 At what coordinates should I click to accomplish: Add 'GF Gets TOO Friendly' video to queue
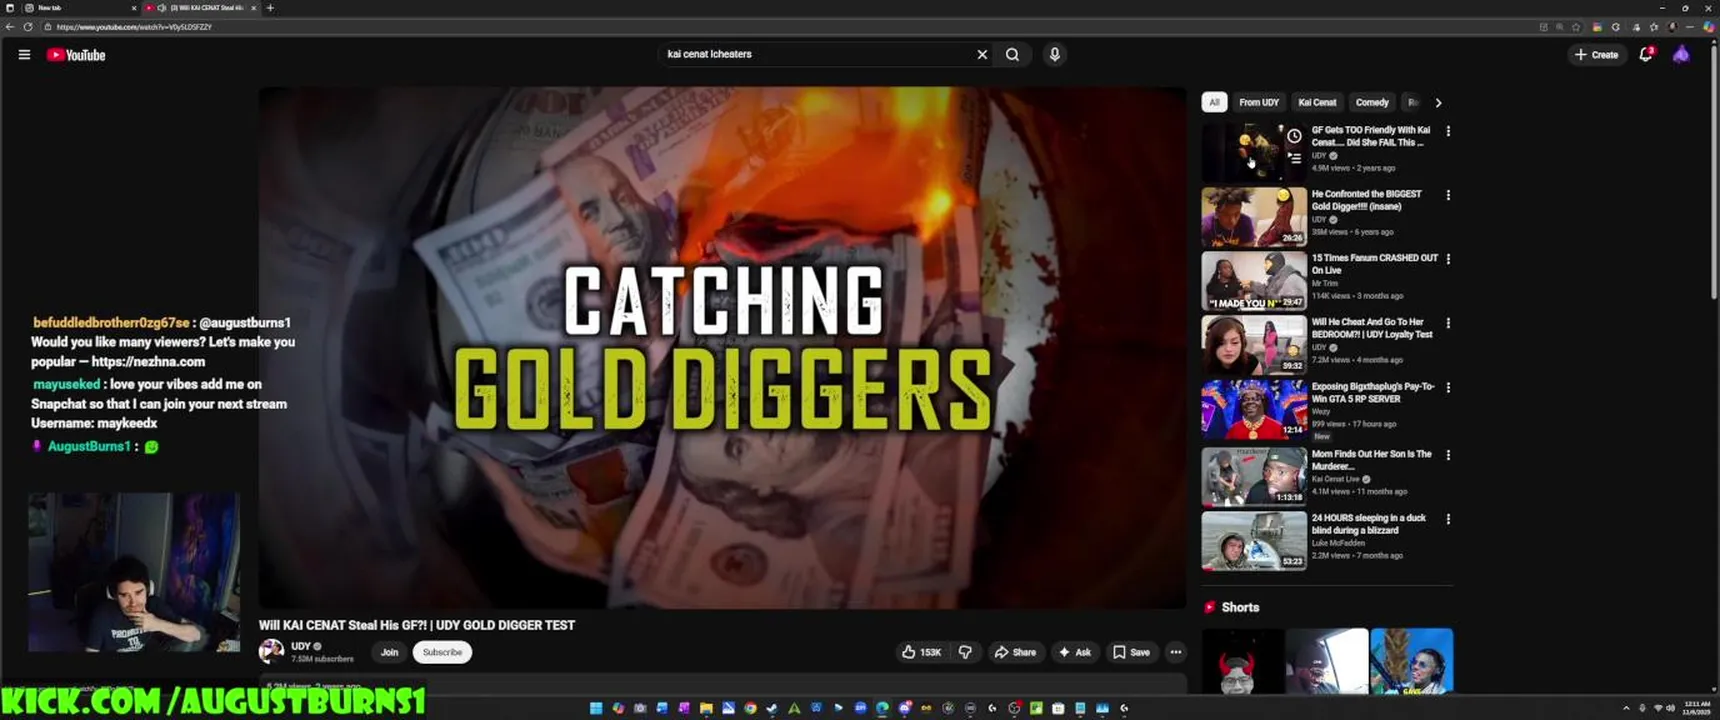click(1294, 158)
